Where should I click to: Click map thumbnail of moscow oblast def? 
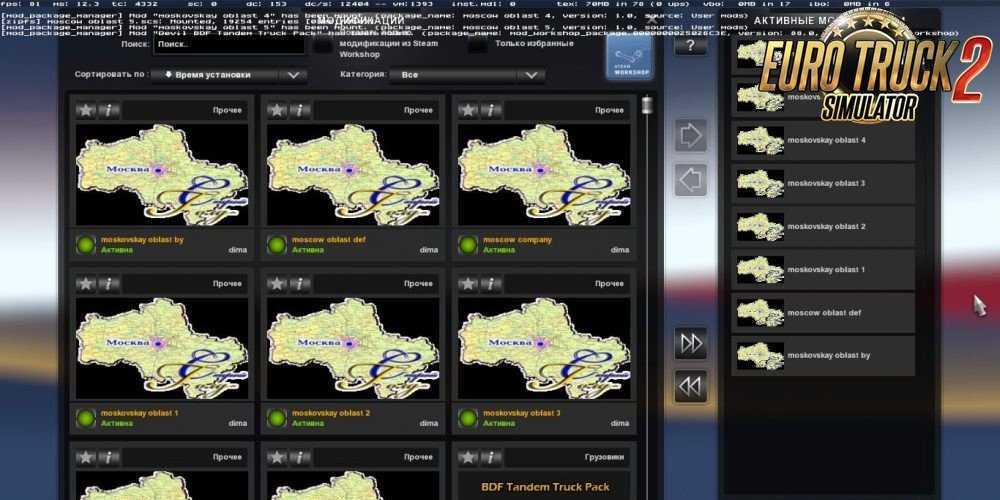[x=353, y=175]
